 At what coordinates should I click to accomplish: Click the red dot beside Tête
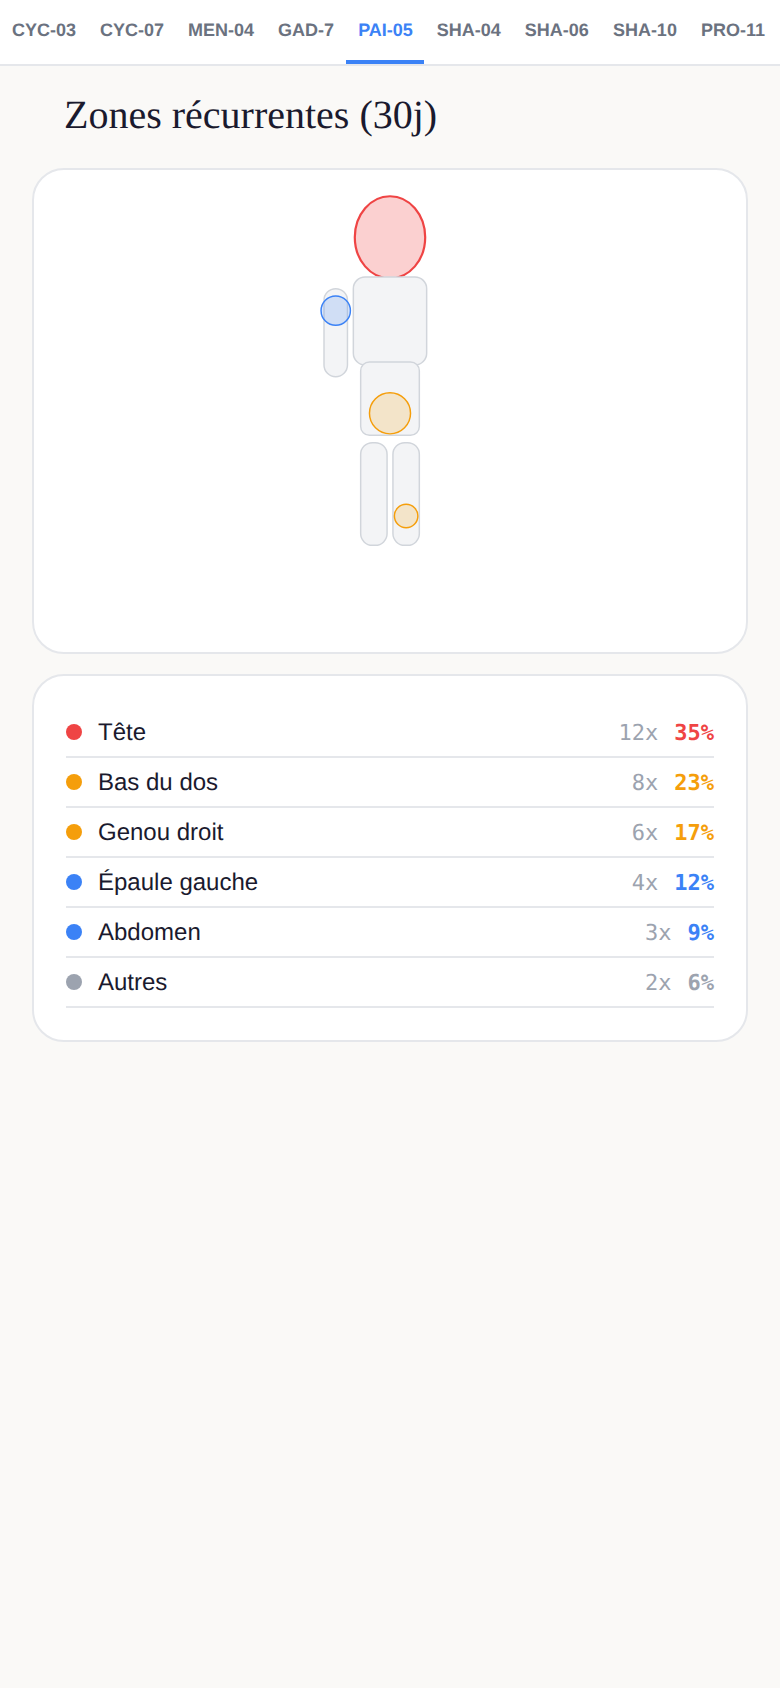click(74, 732)
